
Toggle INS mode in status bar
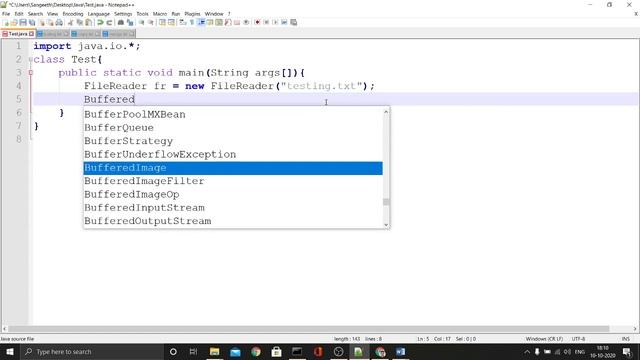(x=625, y=339)
